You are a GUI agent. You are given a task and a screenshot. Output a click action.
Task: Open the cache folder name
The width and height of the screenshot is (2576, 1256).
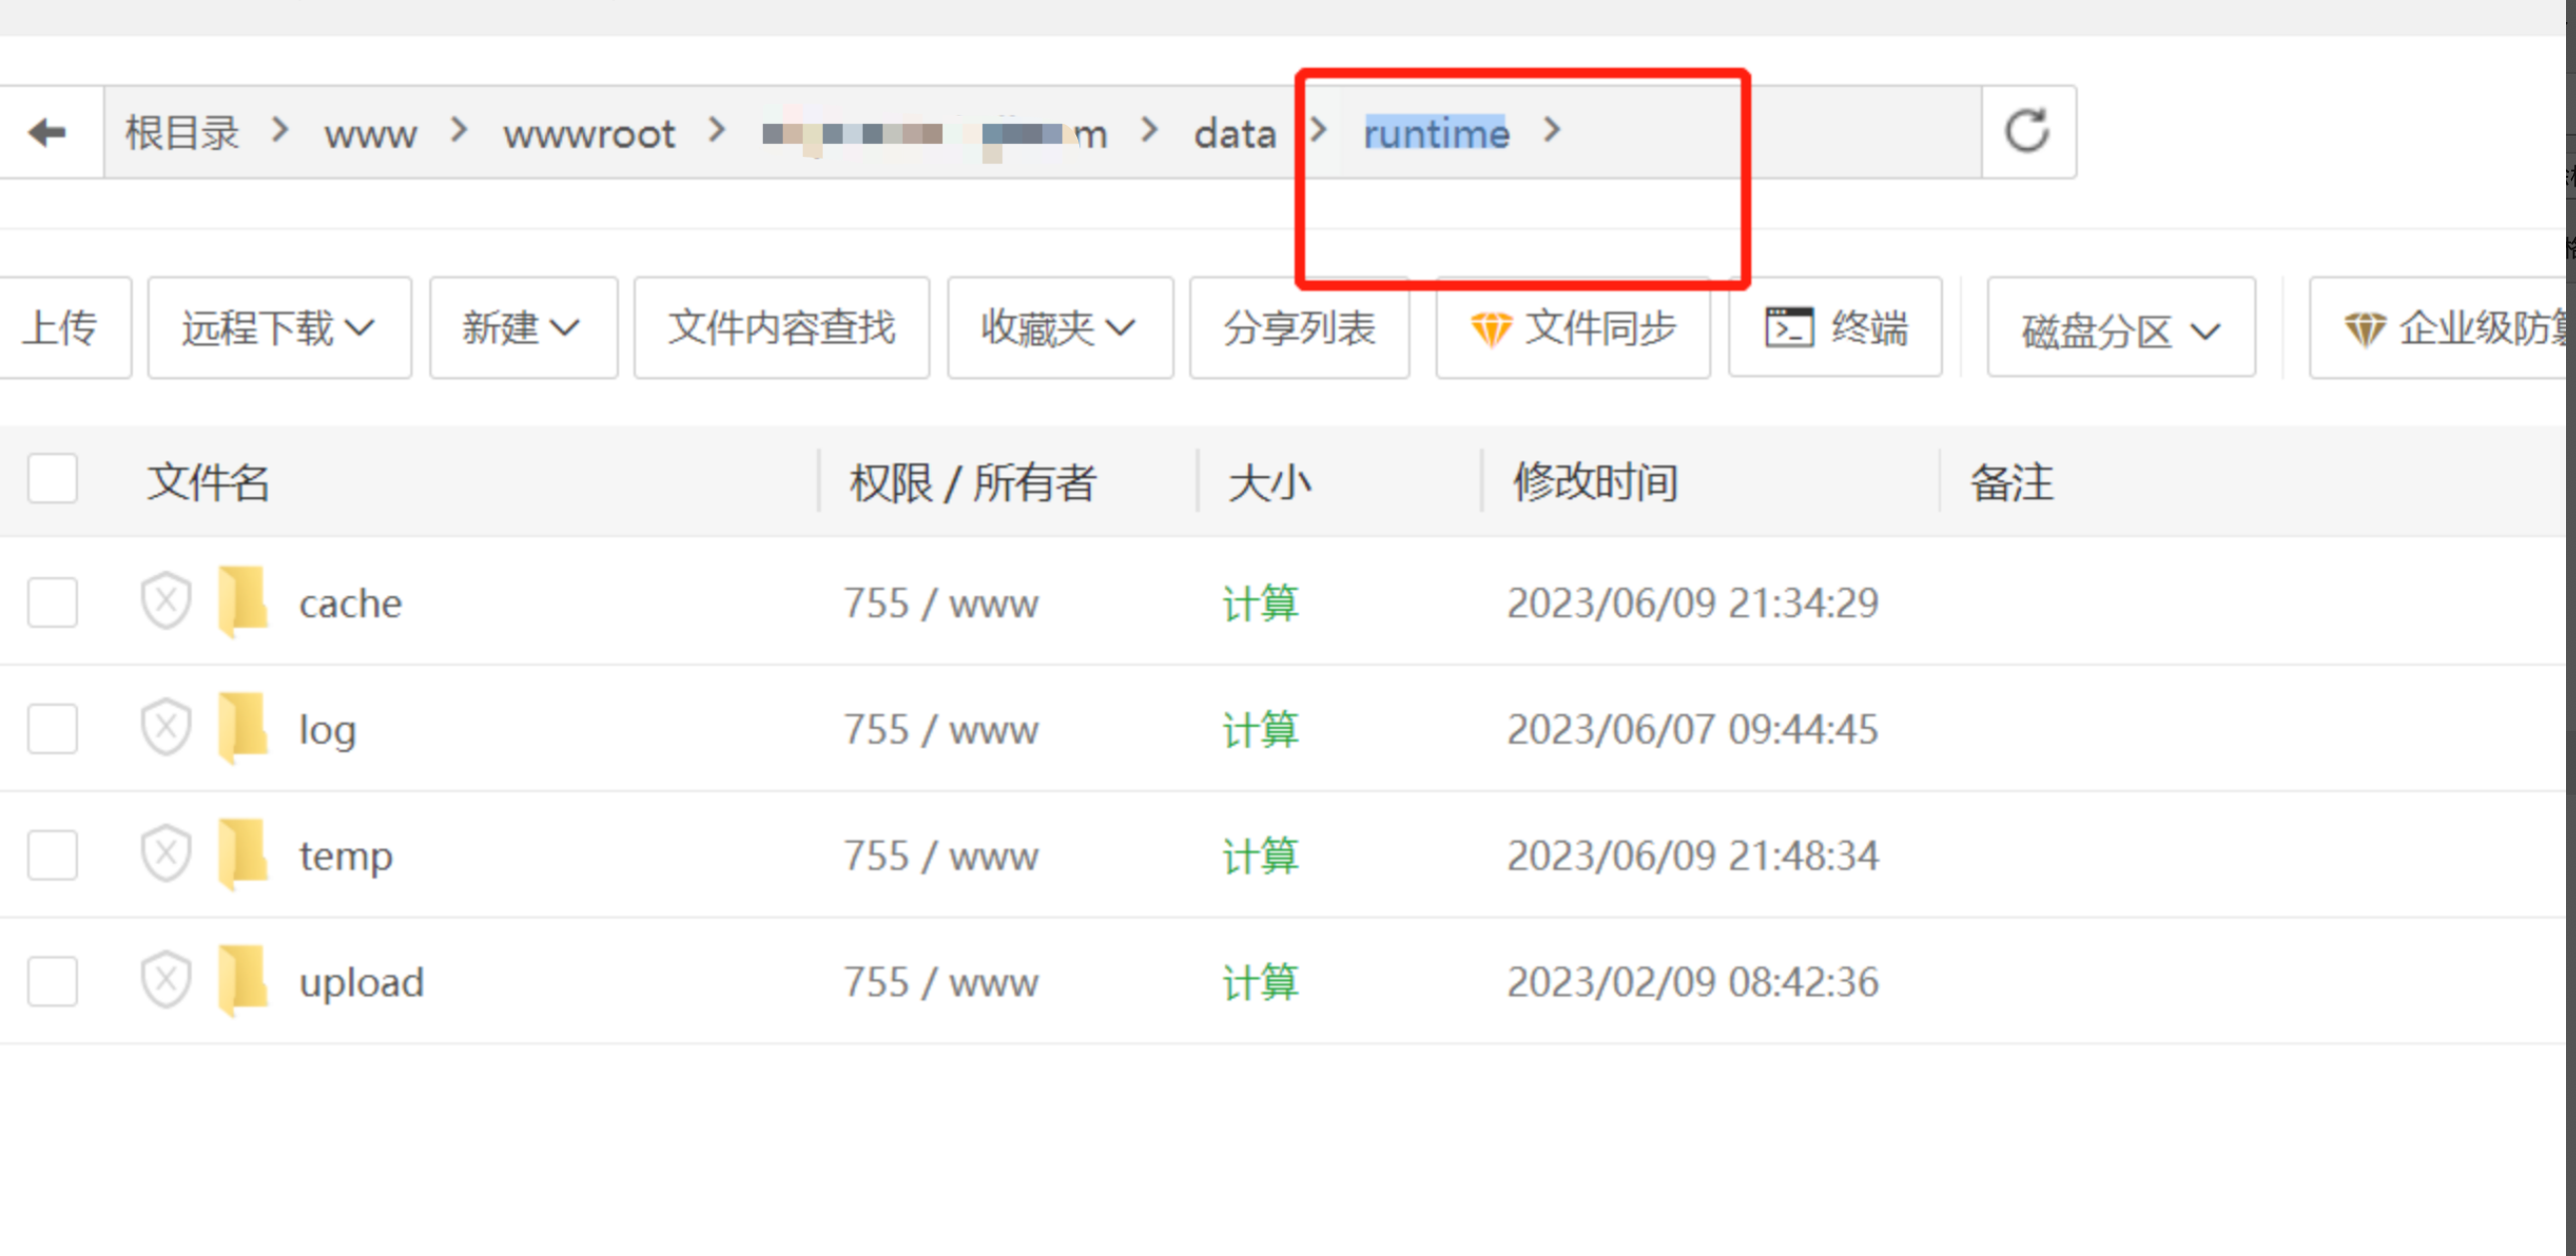click(x=350, y=603)
